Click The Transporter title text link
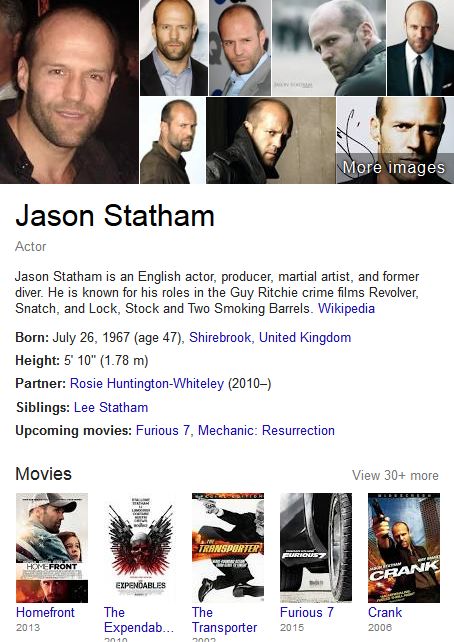Screen dimensions: 454x642 tap(224, 619)
